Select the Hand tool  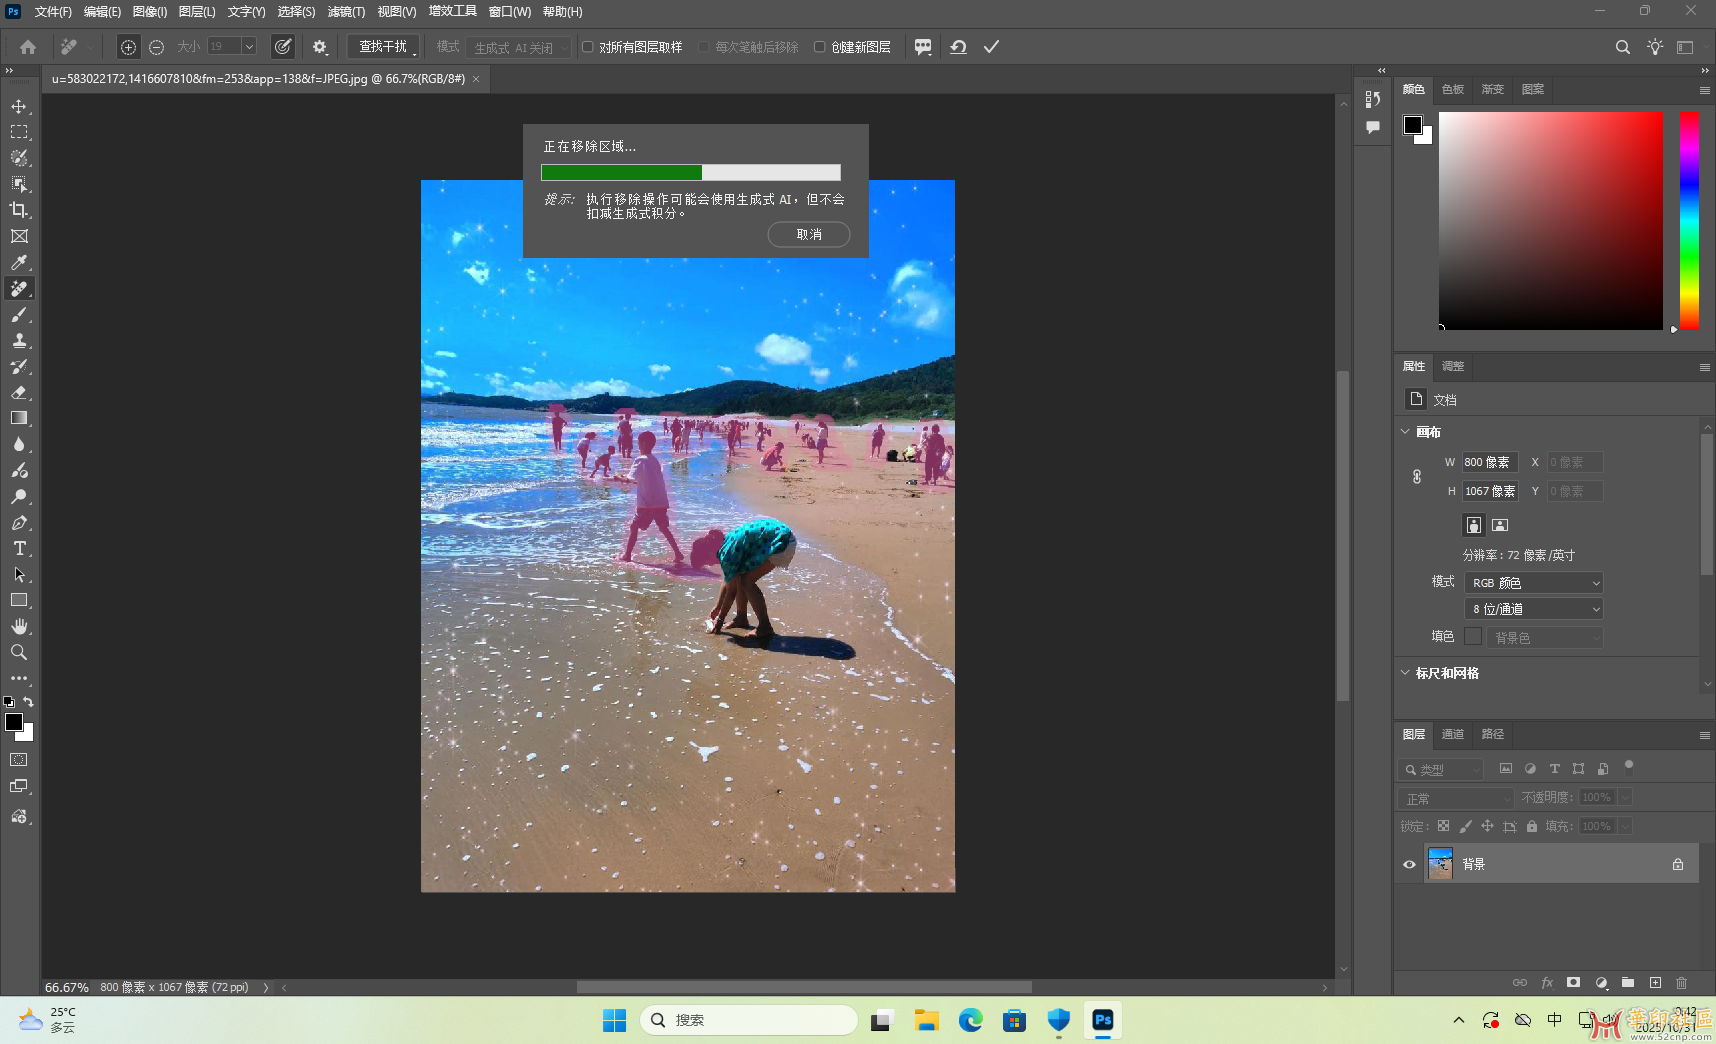tap(19, 626)
